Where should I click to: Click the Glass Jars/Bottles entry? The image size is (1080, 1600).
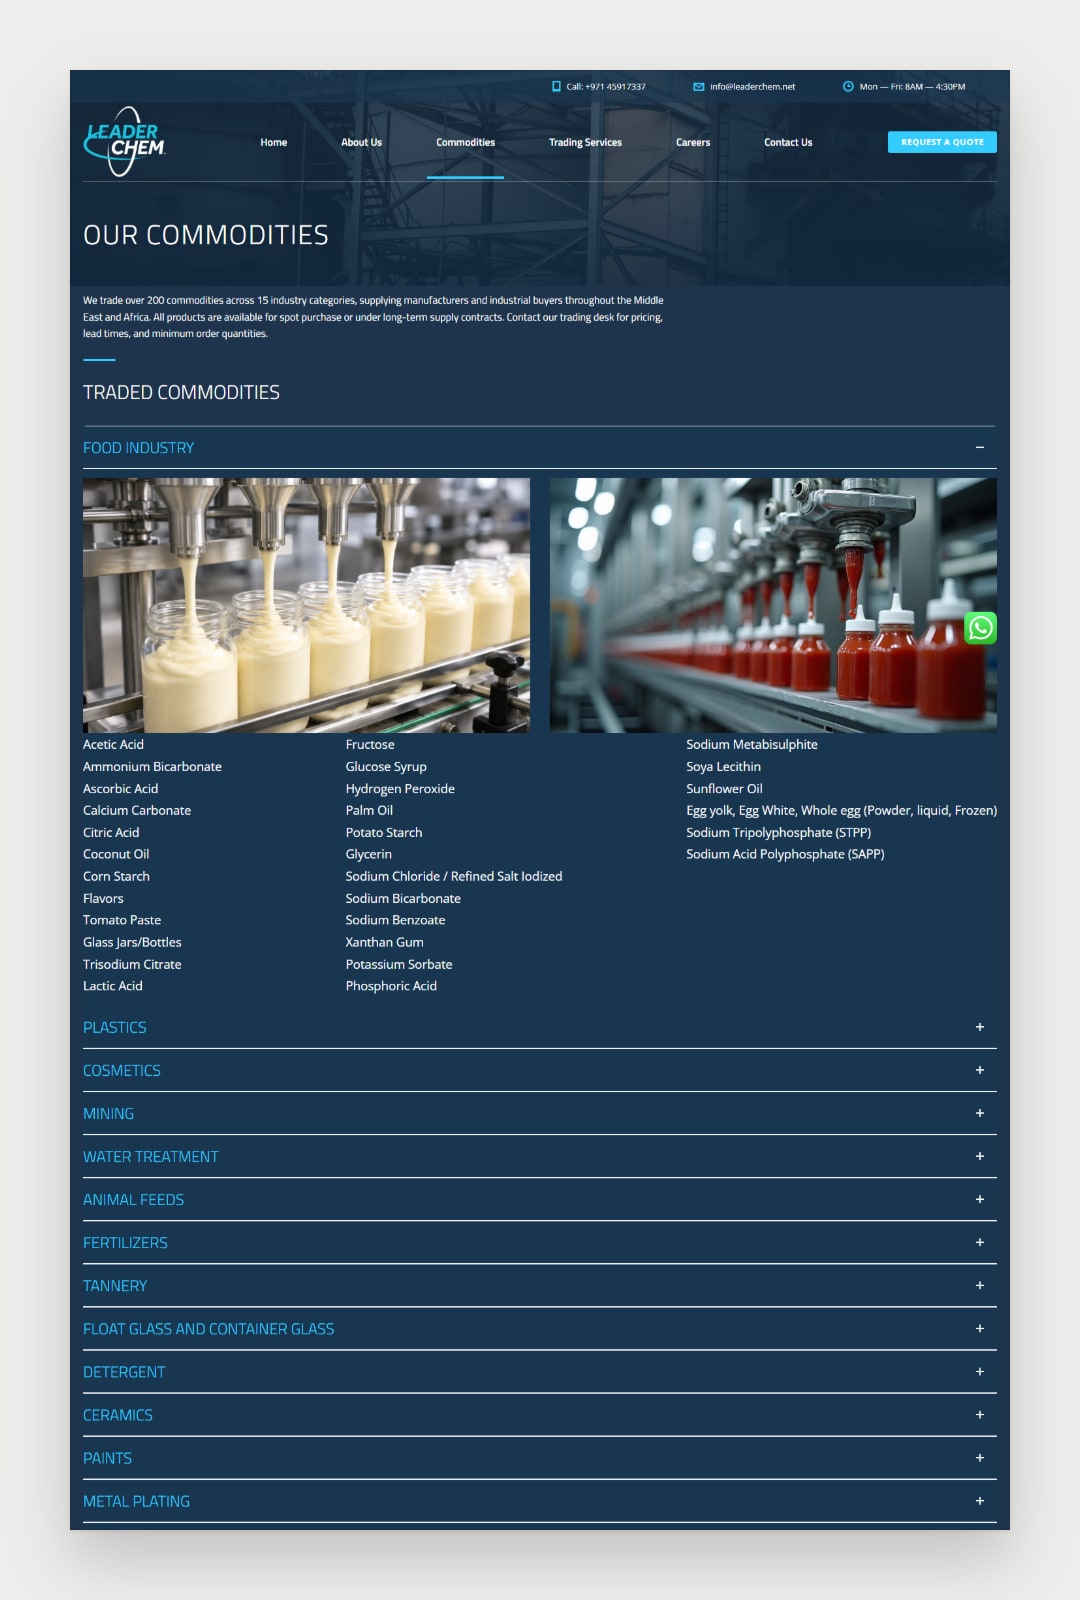coord(132,942)
